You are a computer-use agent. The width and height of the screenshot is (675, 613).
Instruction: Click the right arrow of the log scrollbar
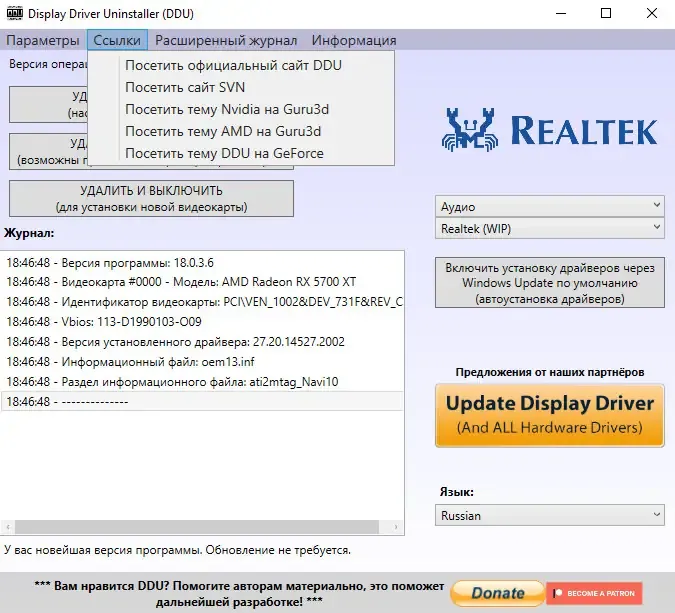pyautogui.click(x=396, y=526)
